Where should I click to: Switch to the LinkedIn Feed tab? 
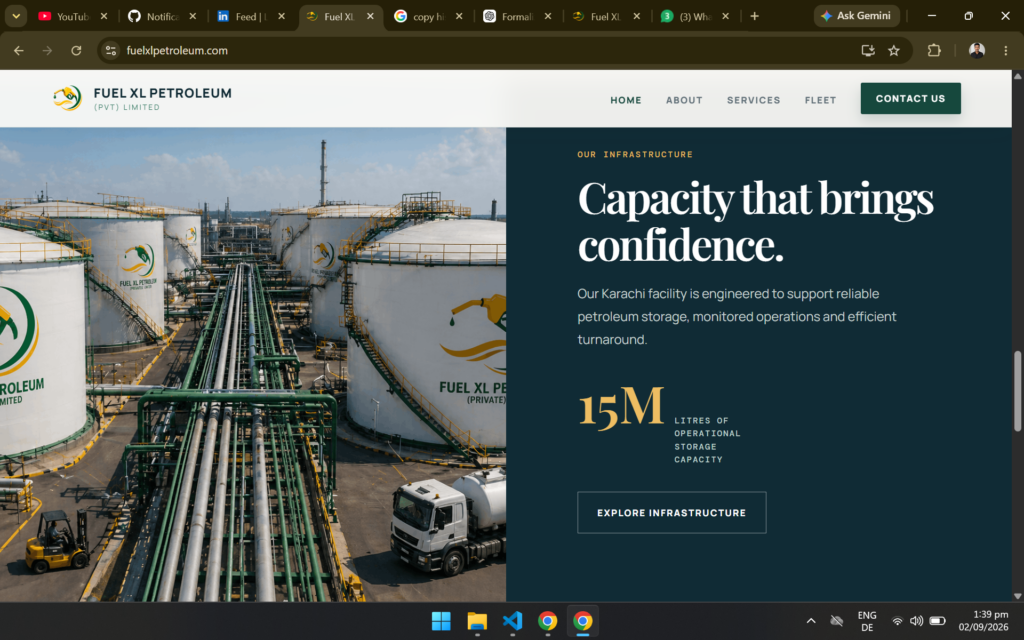[x=242, y=16]
